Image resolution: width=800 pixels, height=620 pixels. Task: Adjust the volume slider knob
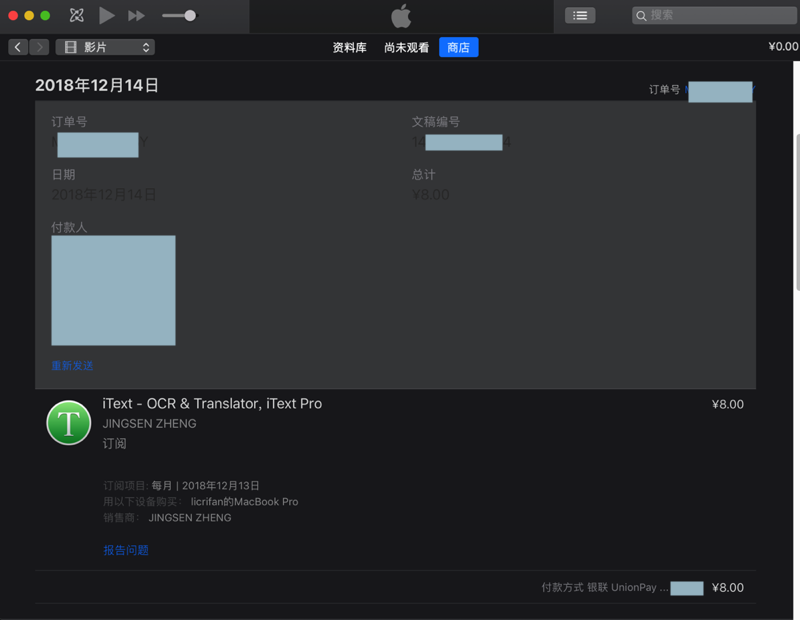click(190, 16)
